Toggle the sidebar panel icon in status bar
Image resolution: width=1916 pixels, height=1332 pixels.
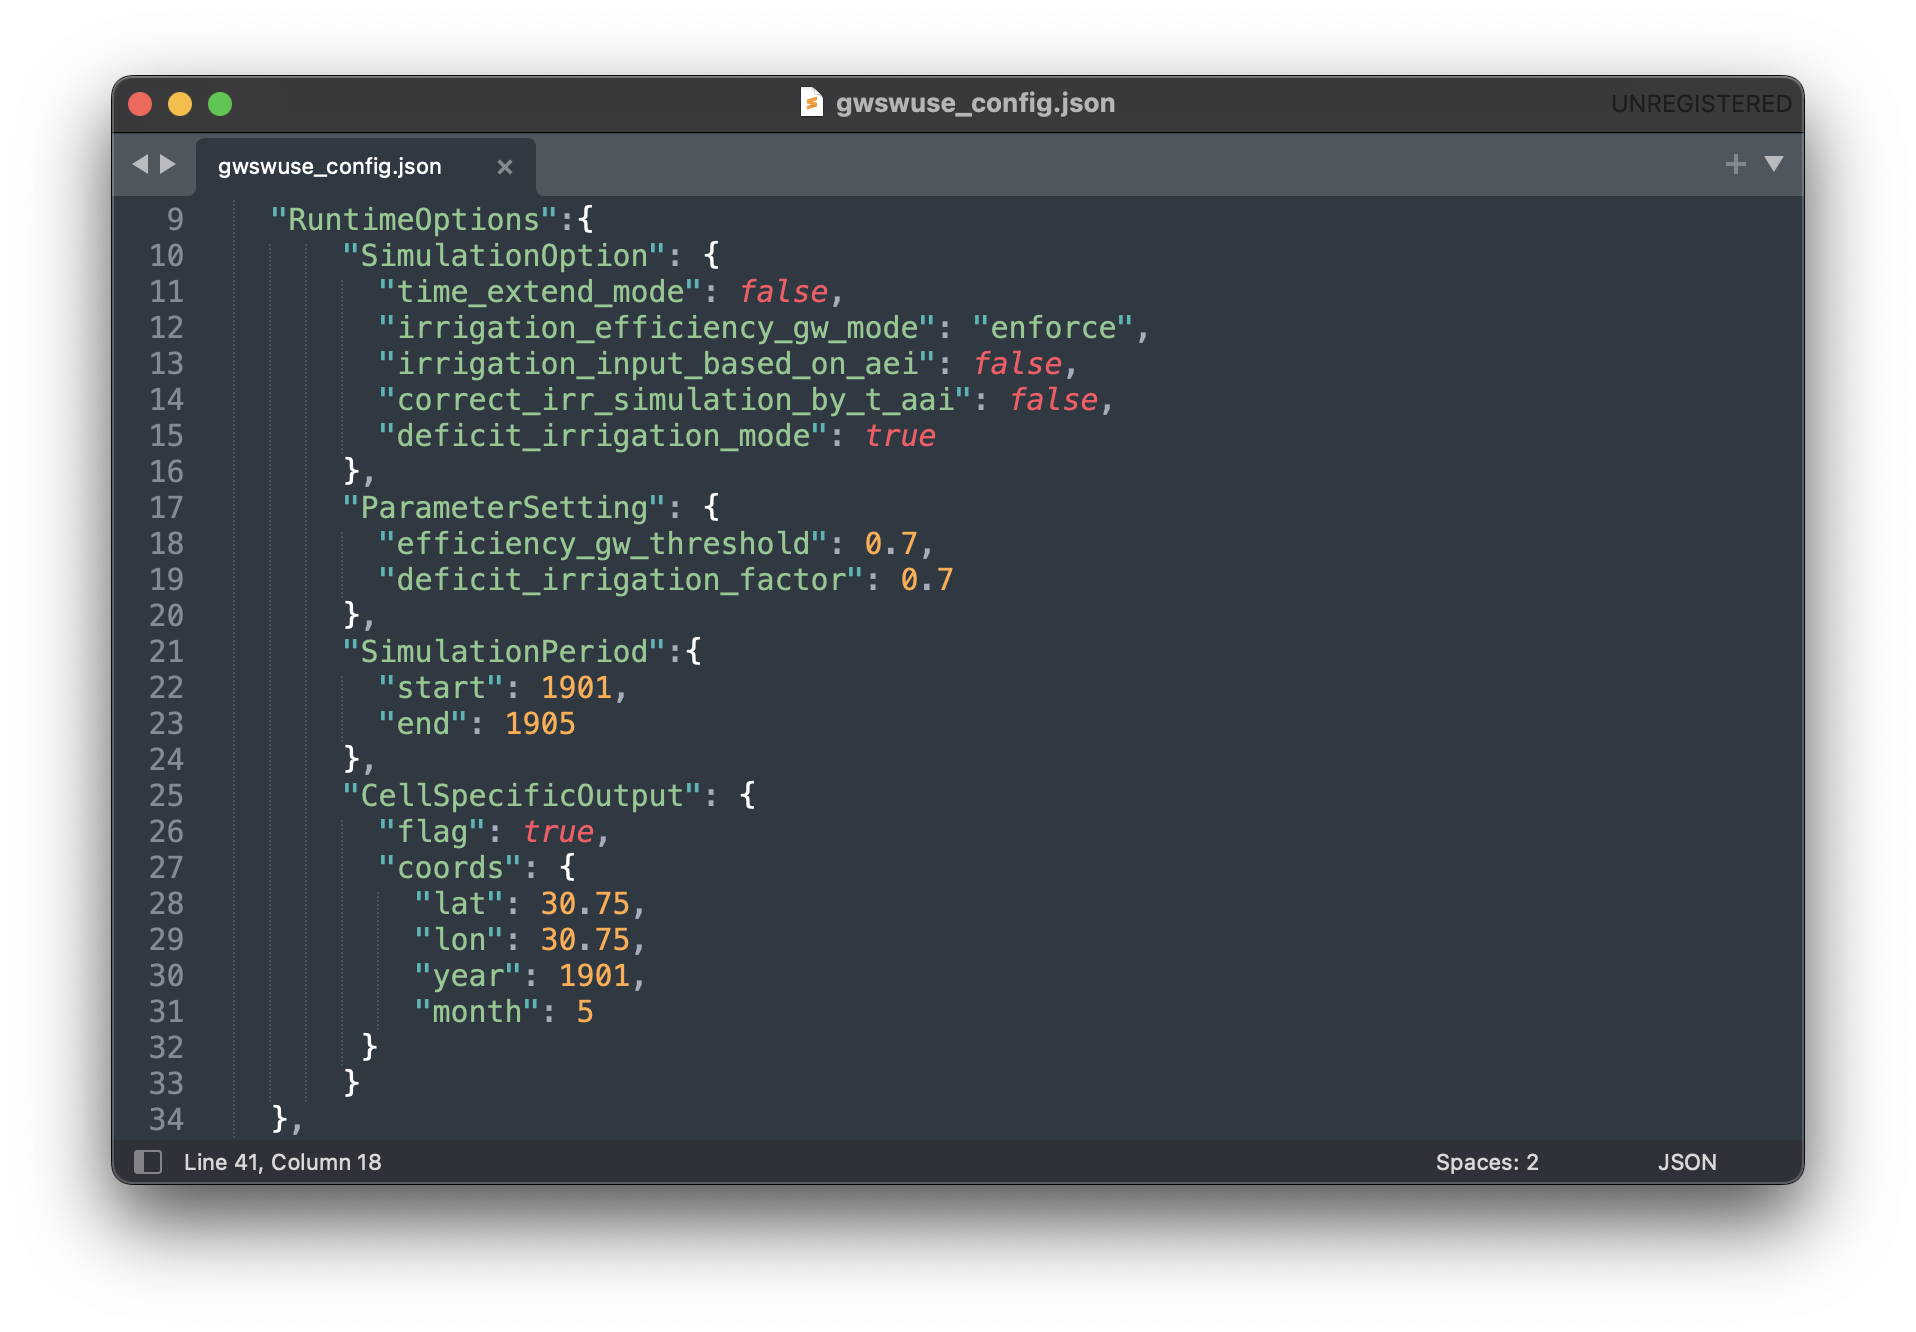click(148, 1162)
